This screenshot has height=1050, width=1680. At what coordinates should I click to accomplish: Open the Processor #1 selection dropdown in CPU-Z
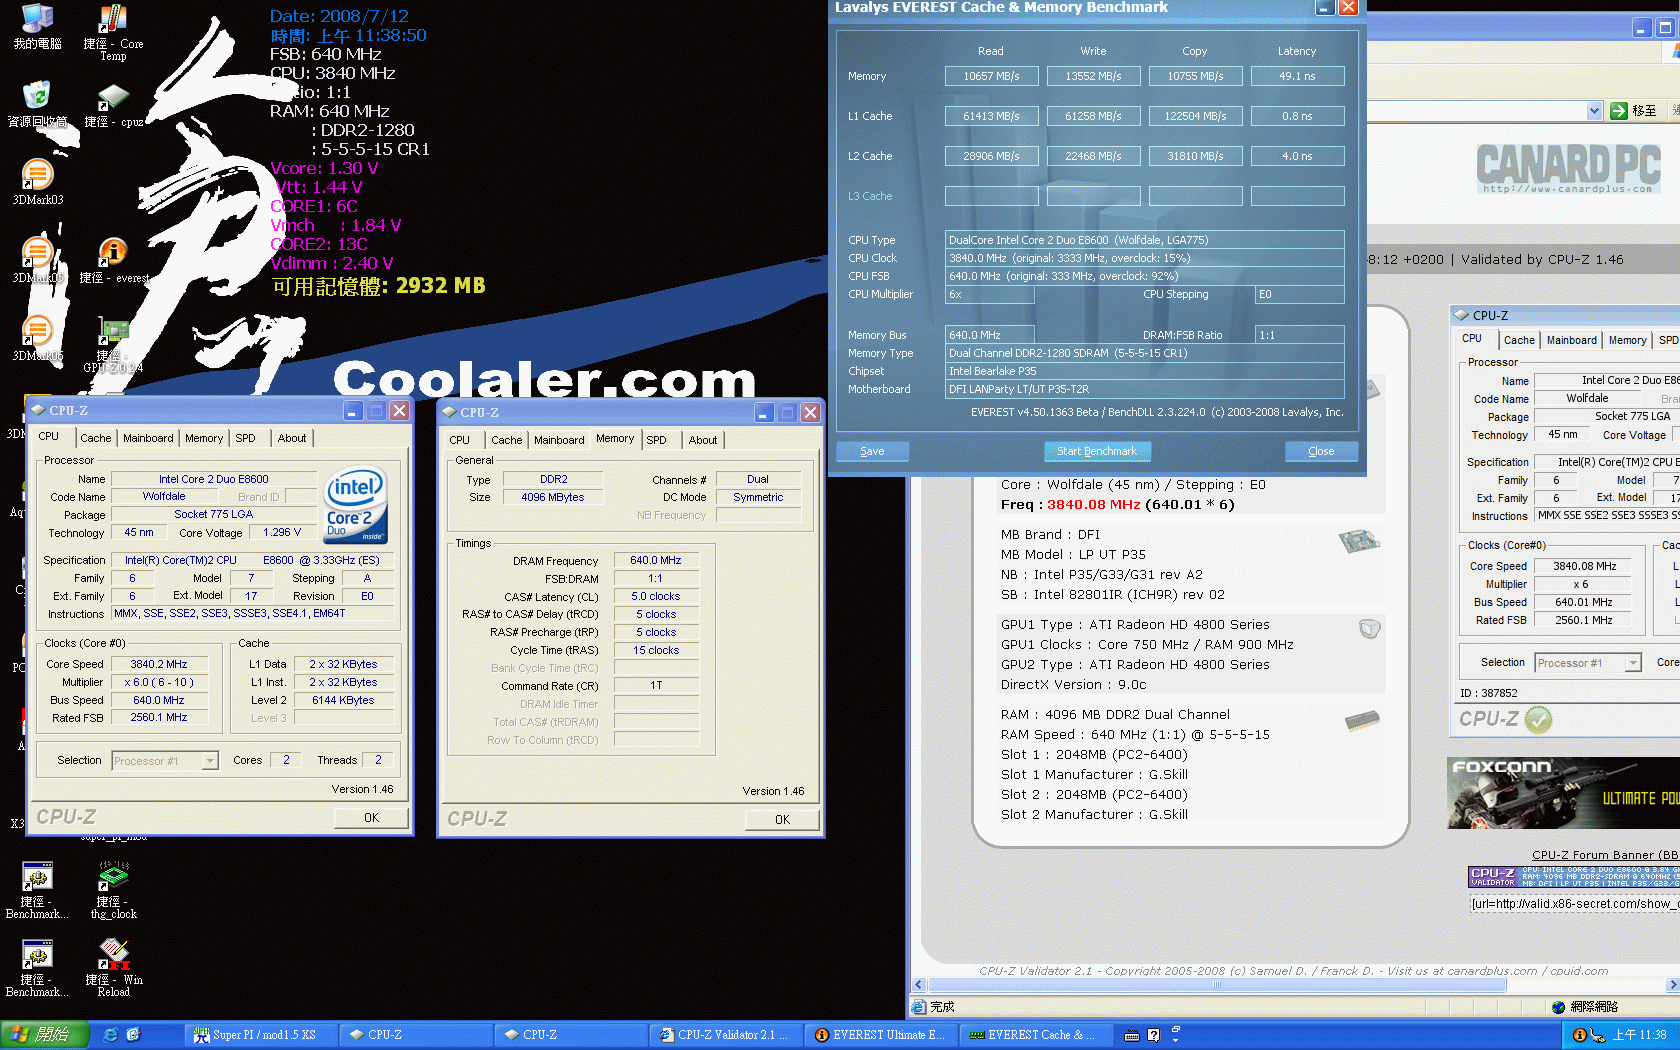click(x=165, y=761)
